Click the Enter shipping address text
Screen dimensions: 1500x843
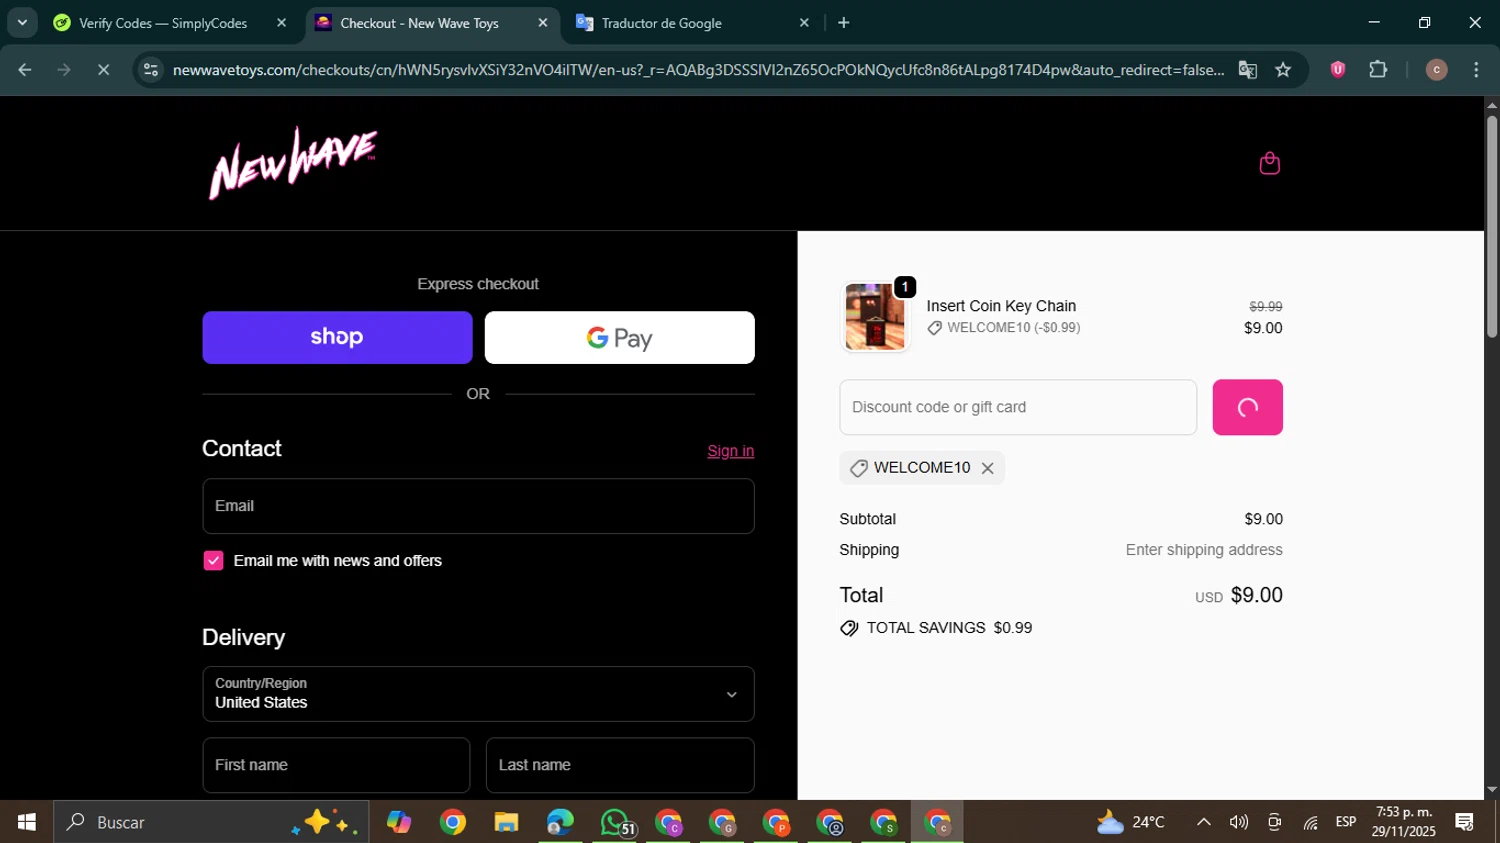click(1204, 550)
